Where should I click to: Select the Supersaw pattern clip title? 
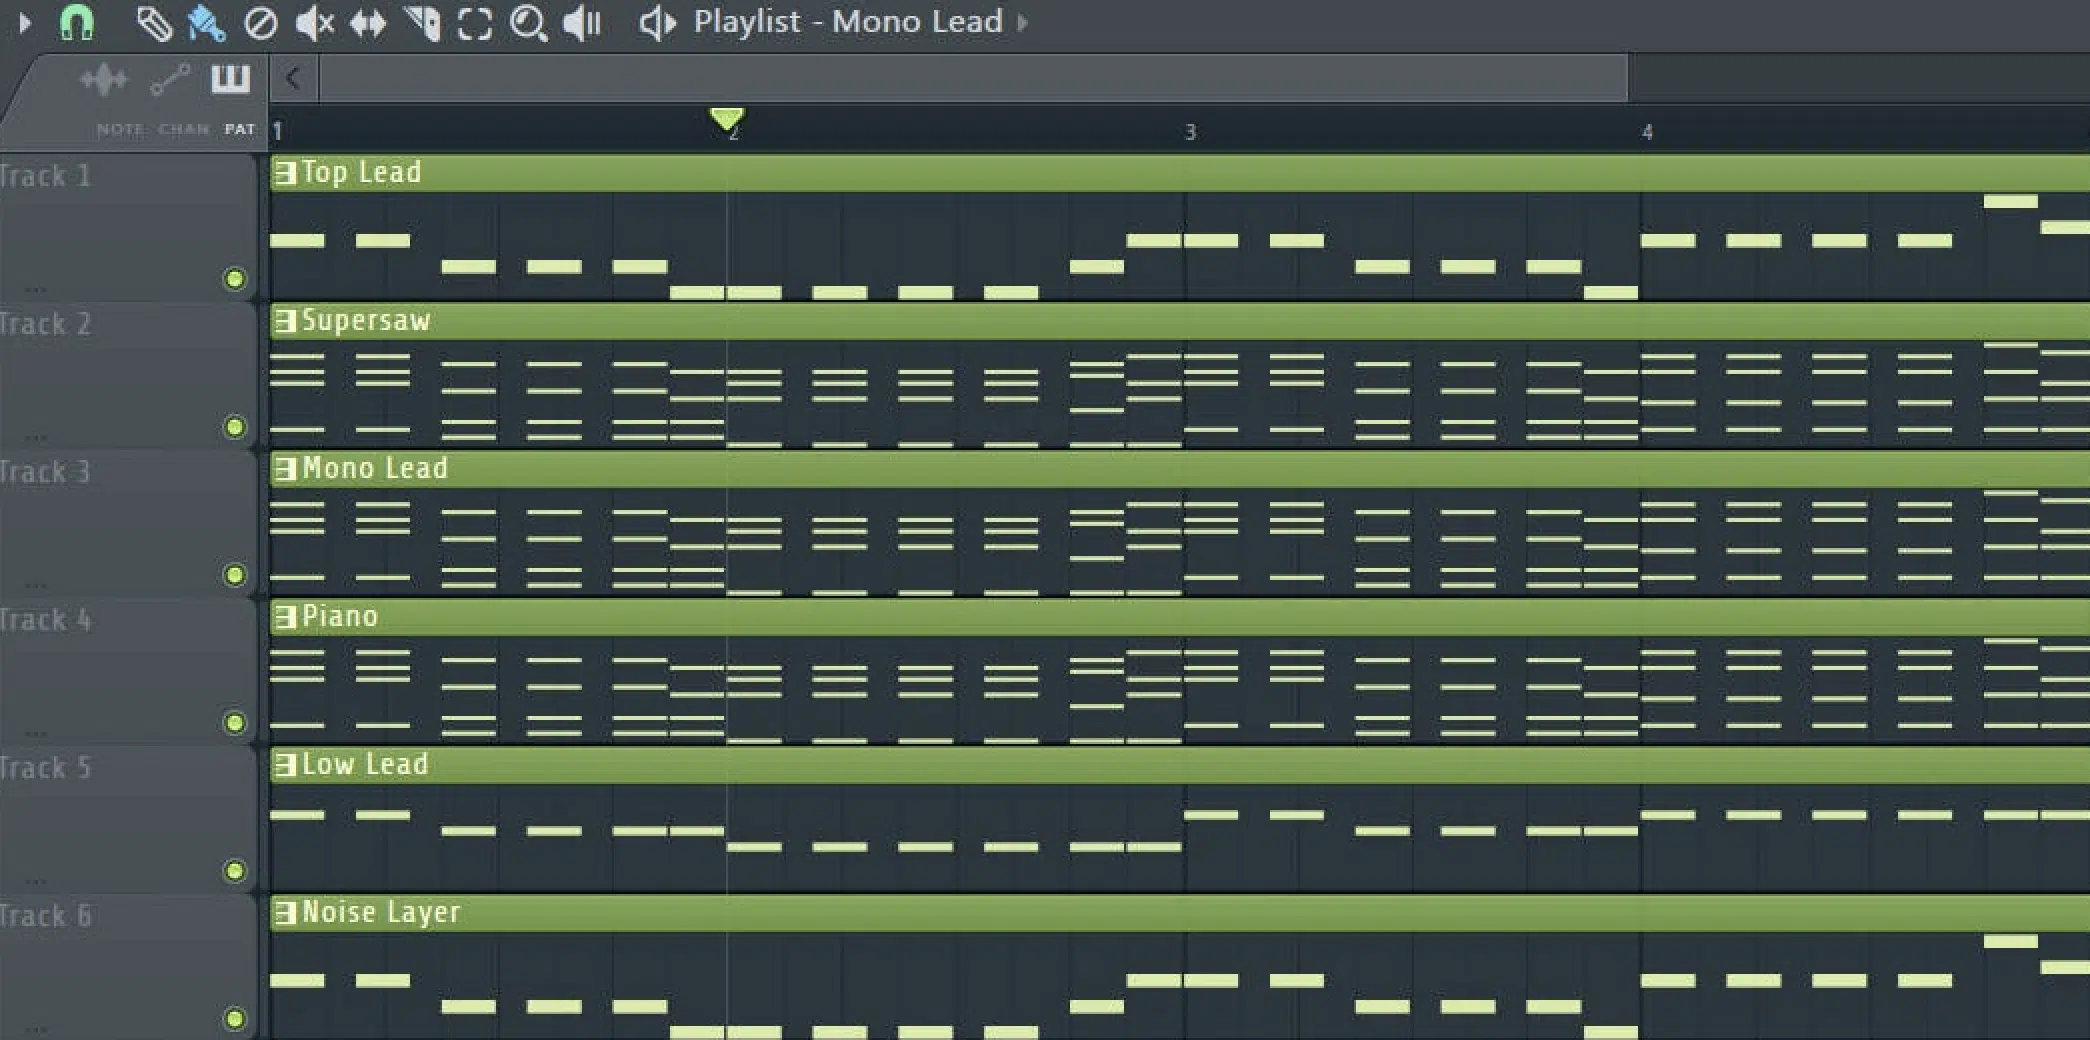(x=366, y=320)
